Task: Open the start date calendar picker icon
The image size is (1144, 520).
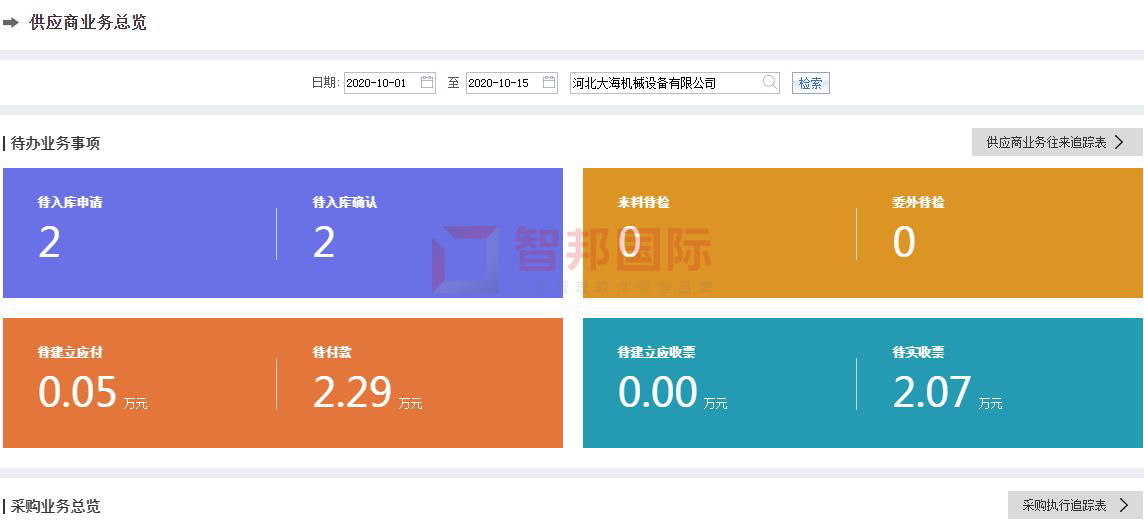Action: pos(427,82)
